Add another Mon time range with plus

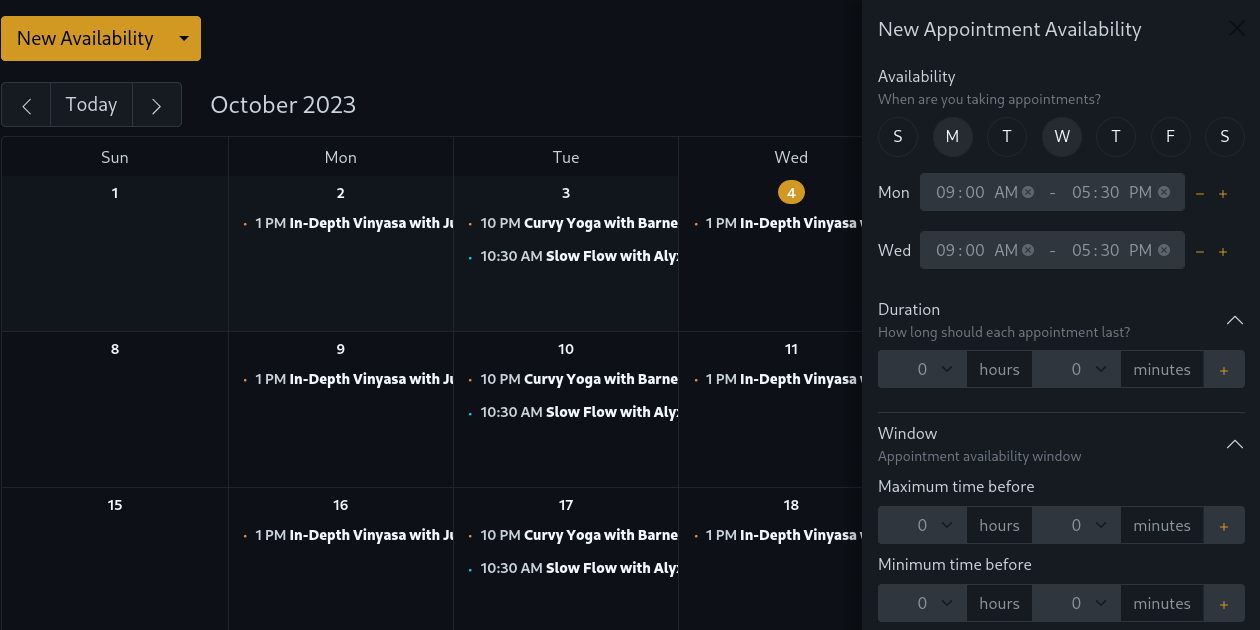point(1223,193)
